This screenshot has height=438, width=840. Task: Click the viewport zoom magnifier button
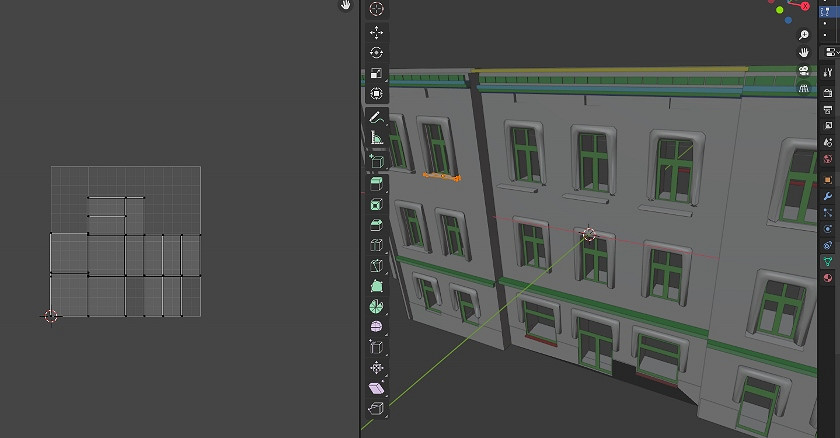(804, 35)
